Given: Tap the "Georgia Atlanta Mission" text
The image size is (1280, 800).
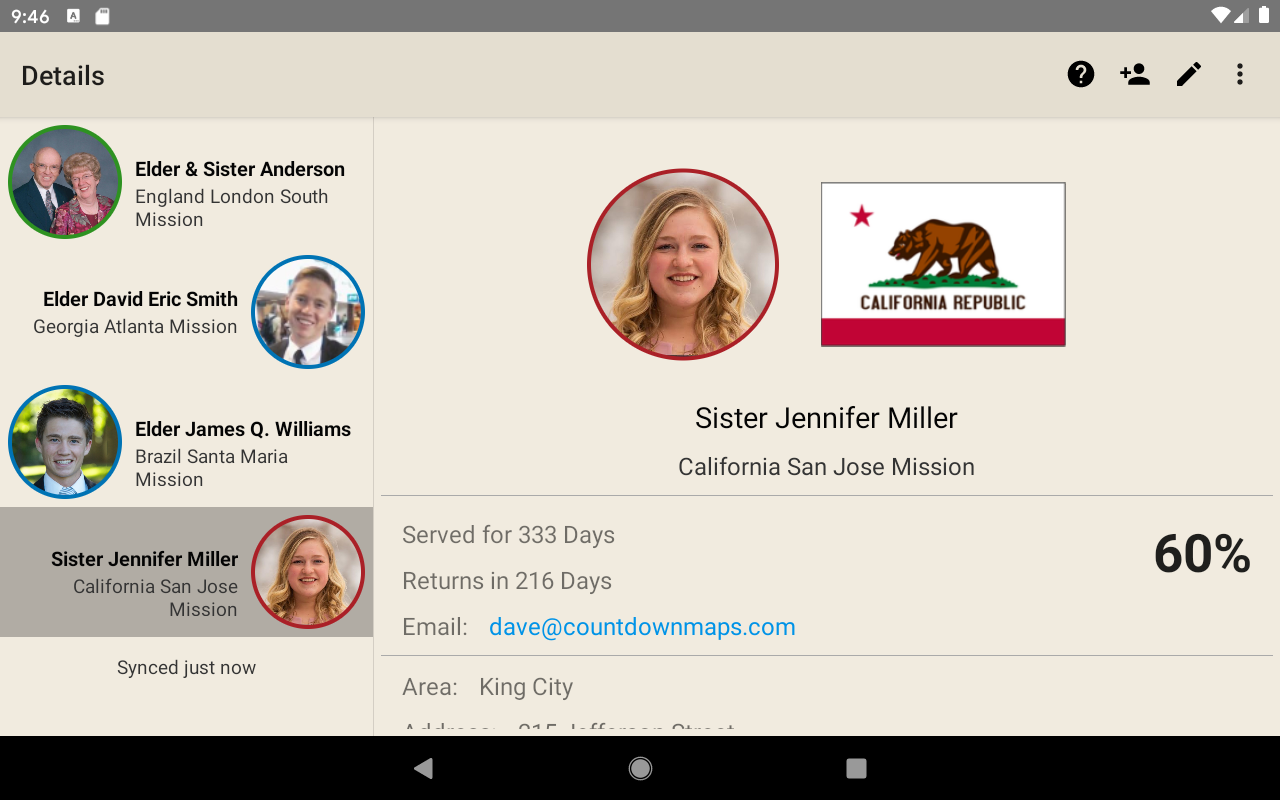Looking at the screenshot, I should [135, 327].
